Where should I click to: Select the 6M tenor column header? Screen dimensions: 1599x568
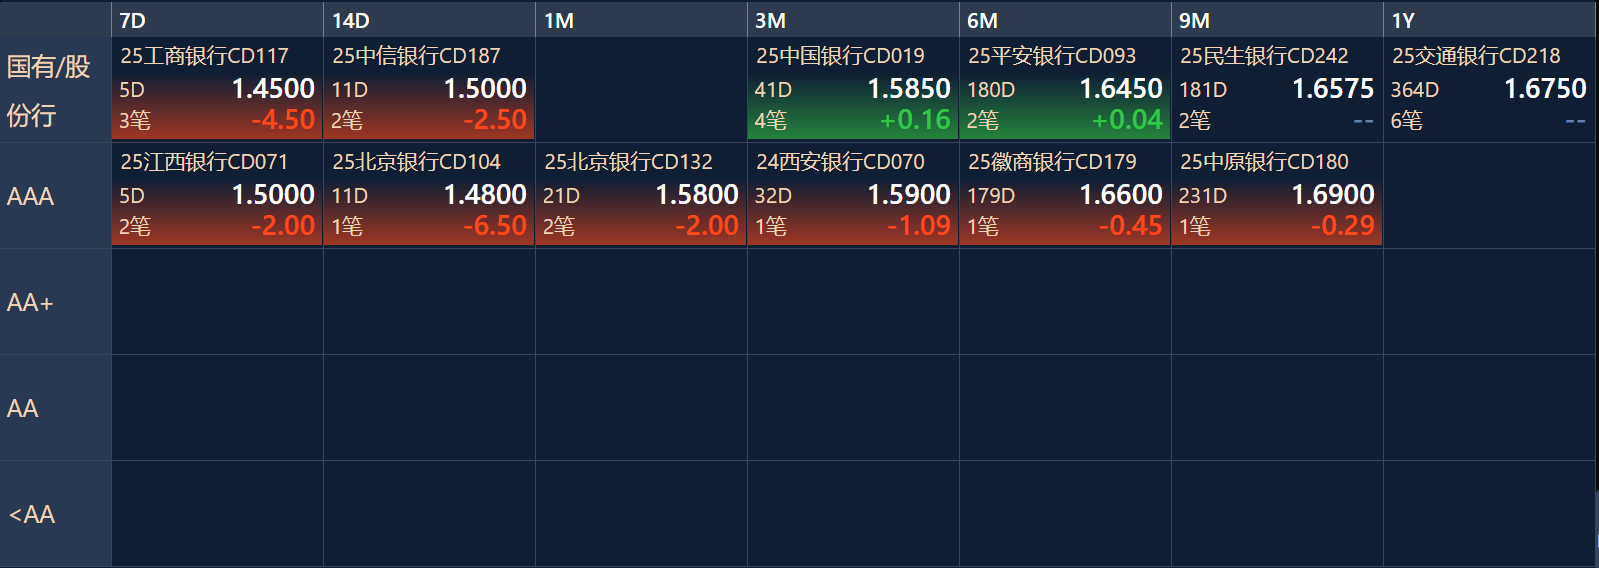tap(1065, 20)
